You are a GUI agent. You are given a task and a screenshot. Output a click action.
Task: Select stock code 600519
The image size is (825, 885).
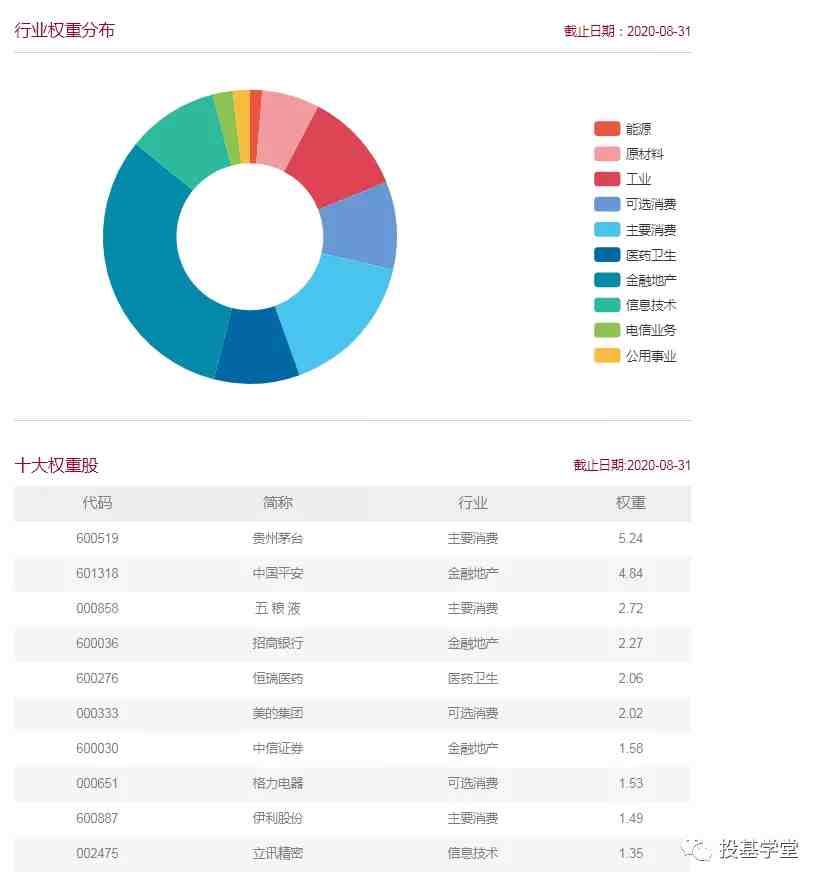97,538
